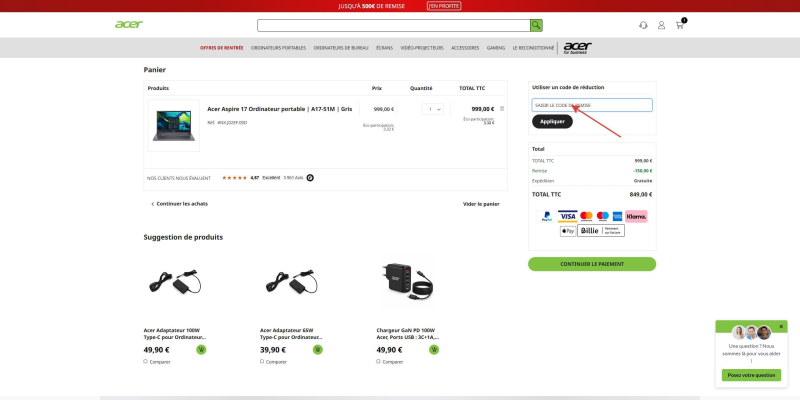800x400 pixels.
Task: Click the support agents avatars in the chat widget
Action: coord(751,333)
